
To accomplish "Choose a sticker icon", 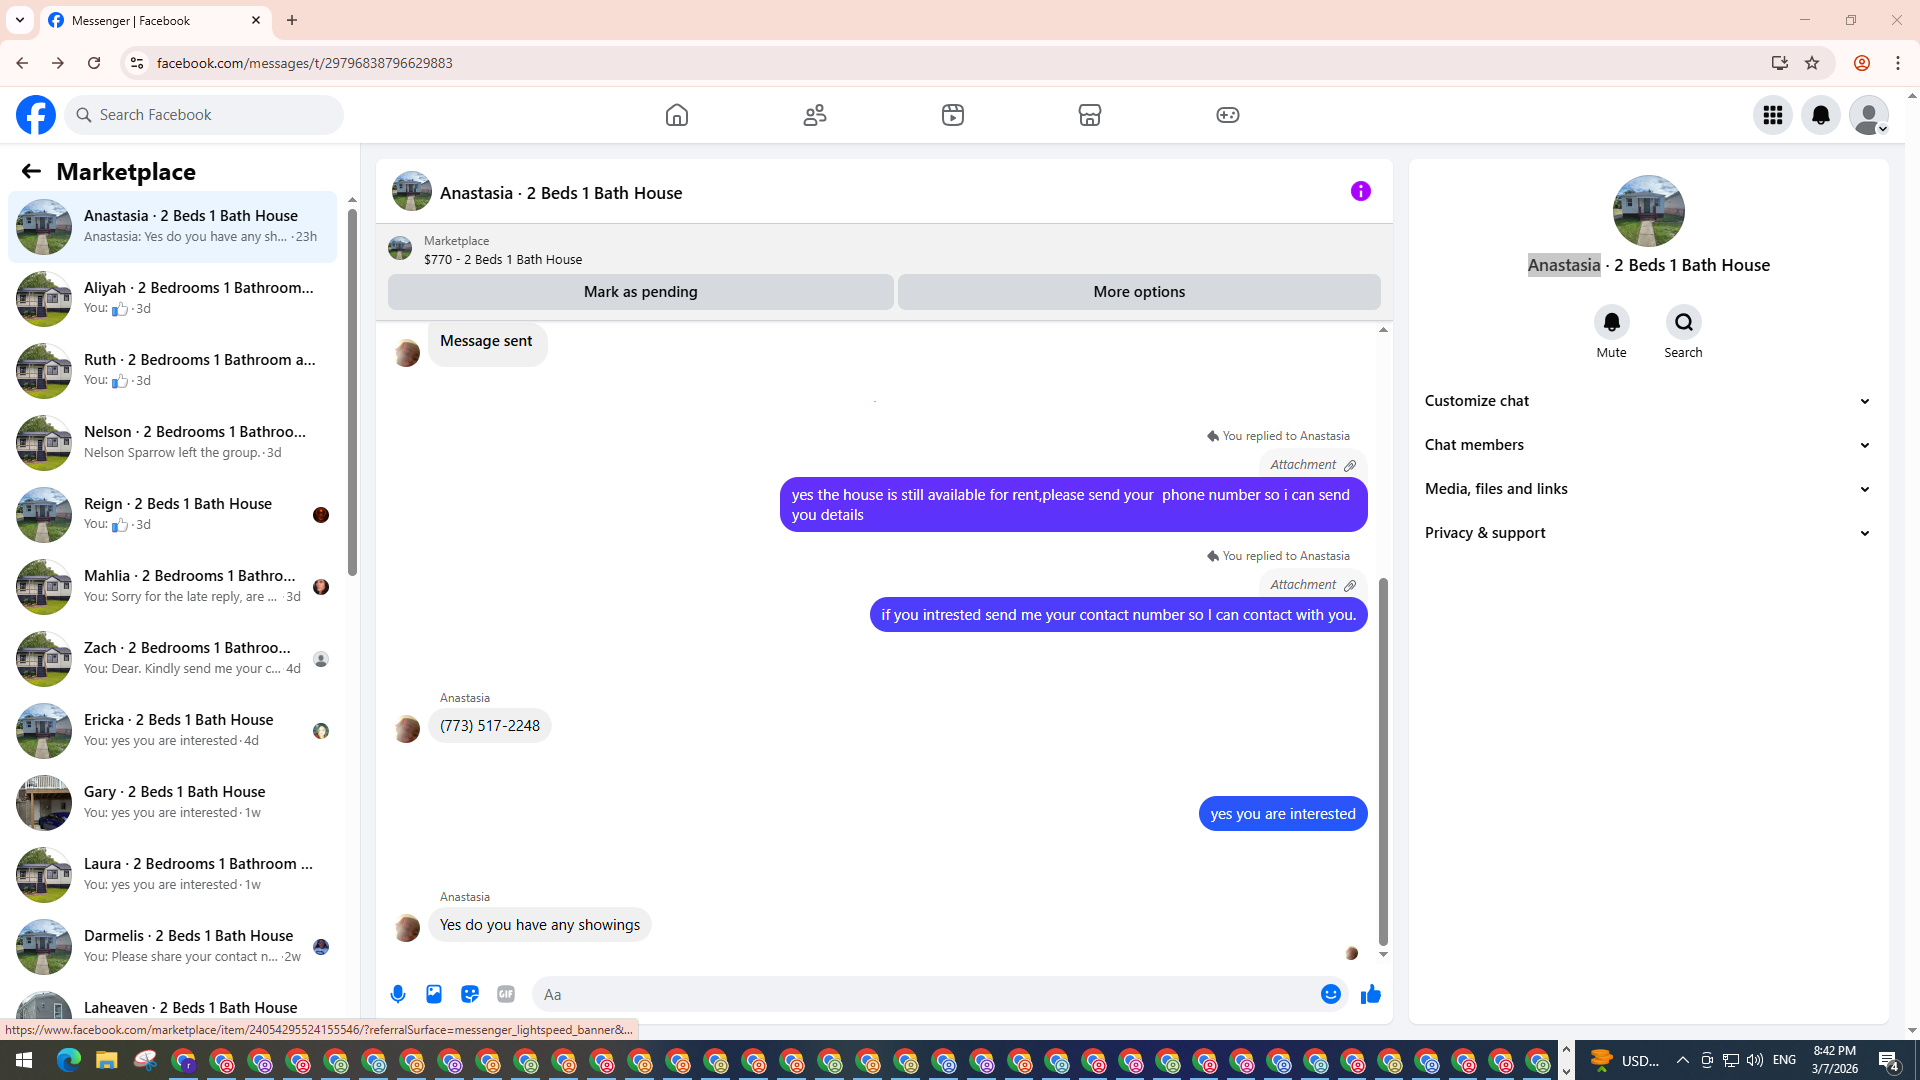I will (470, 994).
